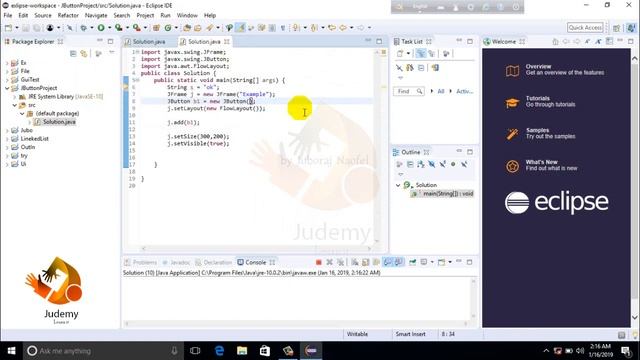Click Focus on Workweek icon in Task List
The height and width of the screenshot is (360, 640).
[x=446, y=53]
